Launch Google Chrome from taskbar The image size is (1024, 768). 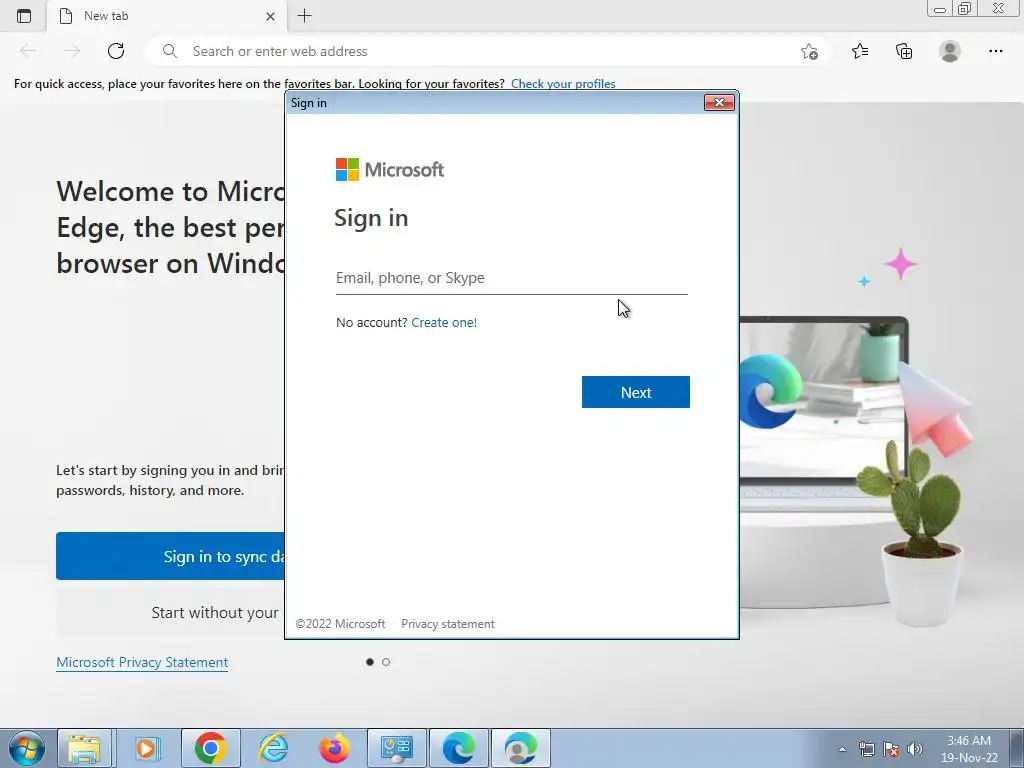(210, 748)
